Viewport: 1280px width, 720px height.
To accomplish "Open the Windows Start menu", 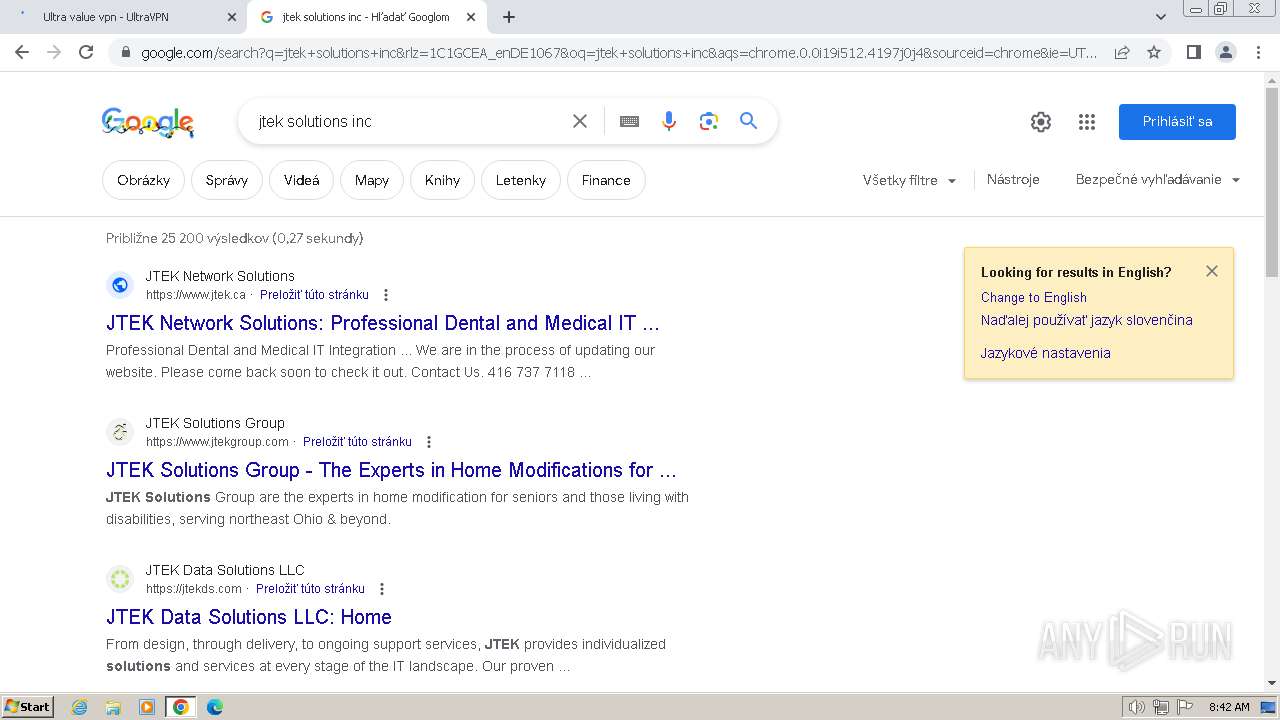I will (27, 706).
